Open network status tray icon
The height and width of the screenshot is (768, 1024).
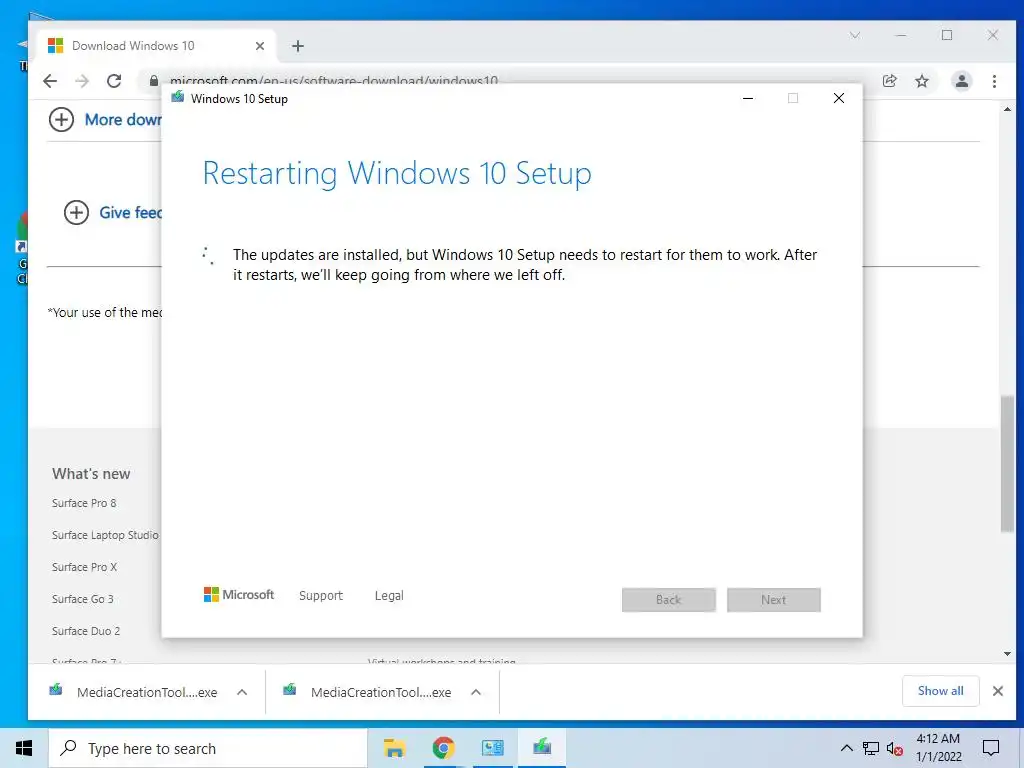(871, 748)
